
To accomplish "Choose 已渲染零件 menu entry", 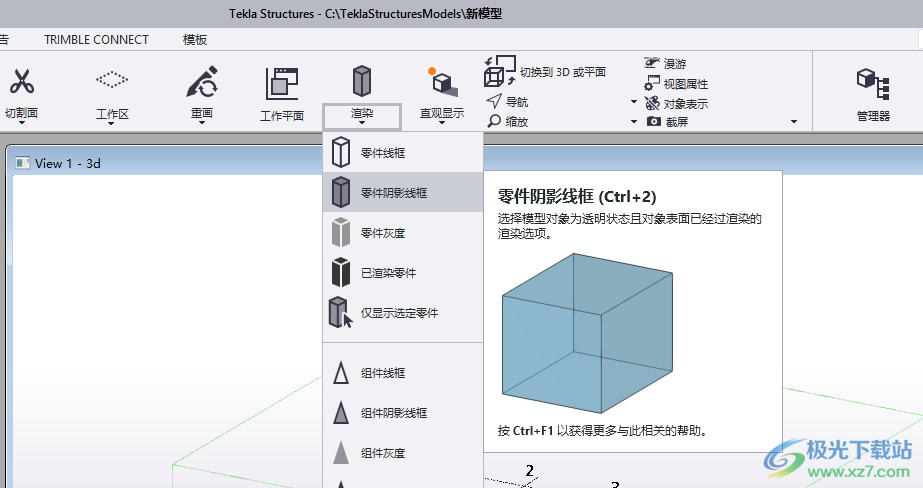I will coord(403,273).
